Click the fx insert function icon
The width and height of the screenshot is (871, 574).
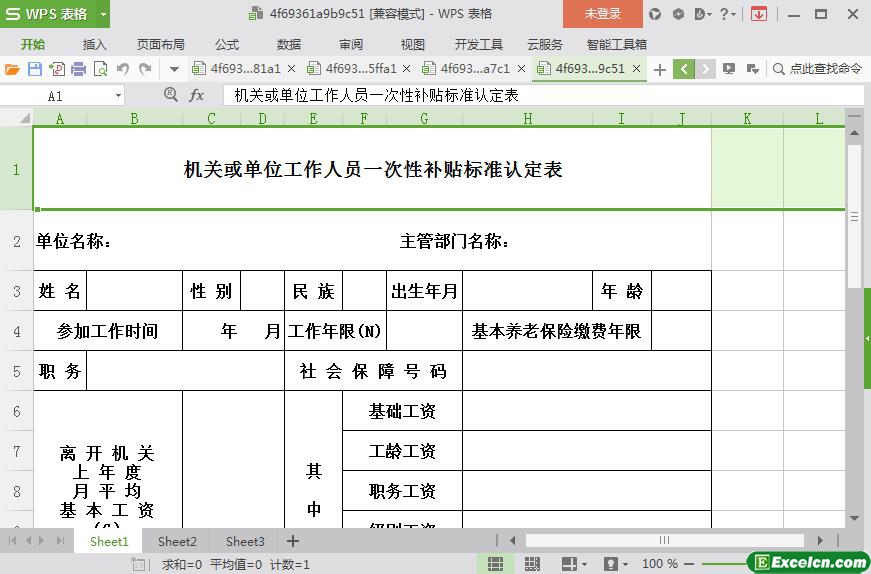tap(196, 96)
